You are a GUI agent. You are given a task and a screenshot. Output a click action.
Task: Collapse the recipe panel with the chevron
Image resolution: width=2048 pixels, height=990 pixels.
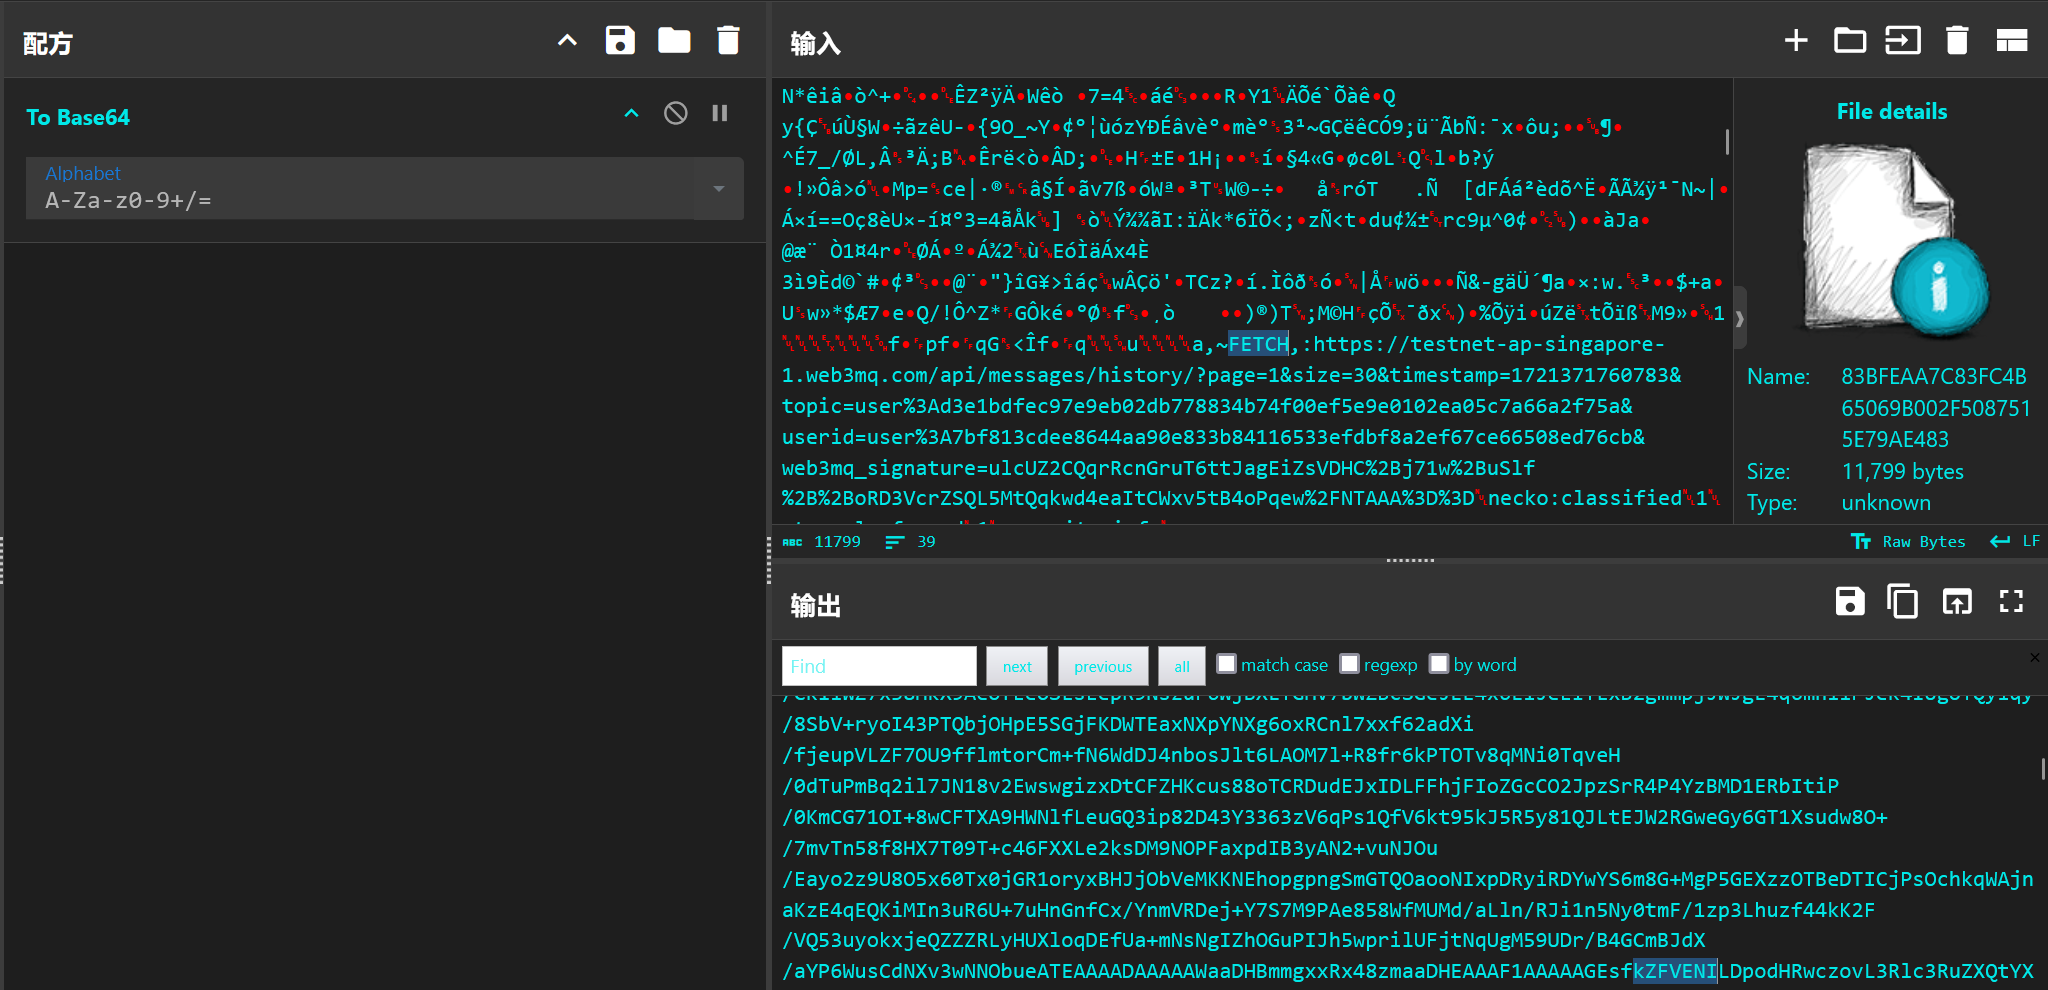567,41
